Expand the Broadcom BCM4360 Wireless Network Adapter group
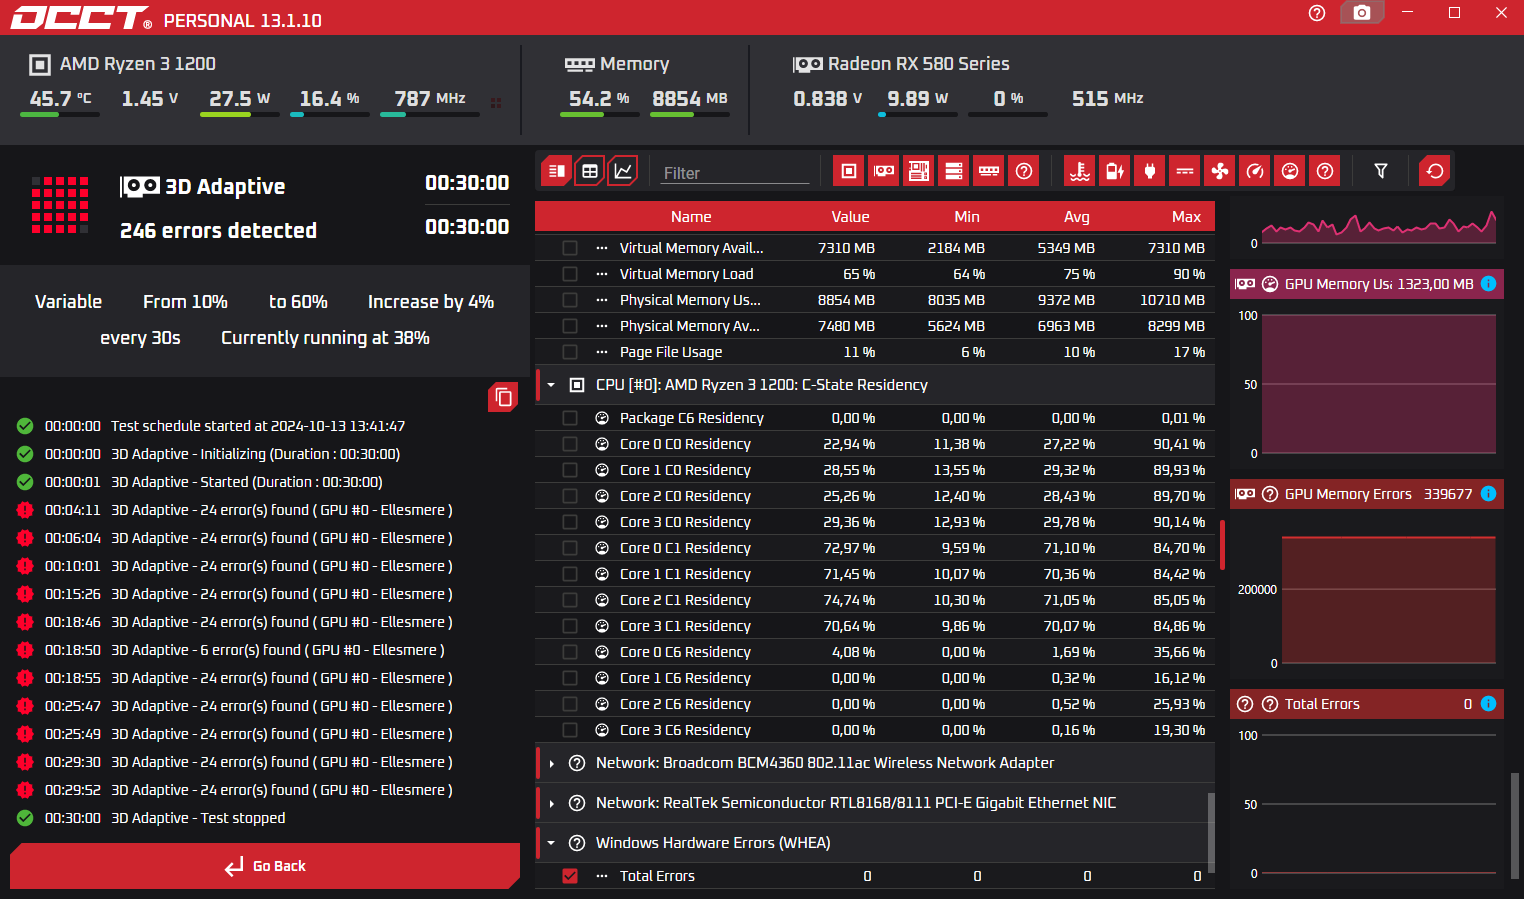 551,763
